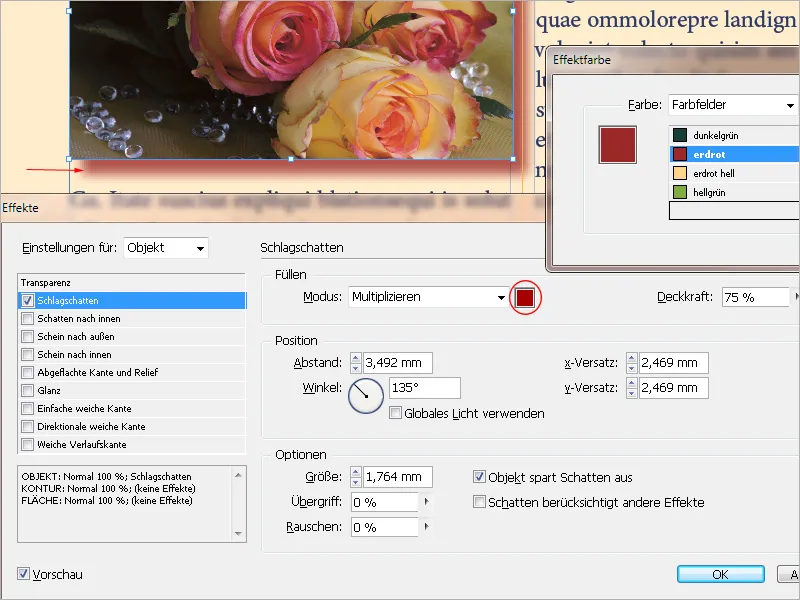Select the dunkelgrün swatch in Effektfarbe
800x600 pixels.
pos(734,135)
